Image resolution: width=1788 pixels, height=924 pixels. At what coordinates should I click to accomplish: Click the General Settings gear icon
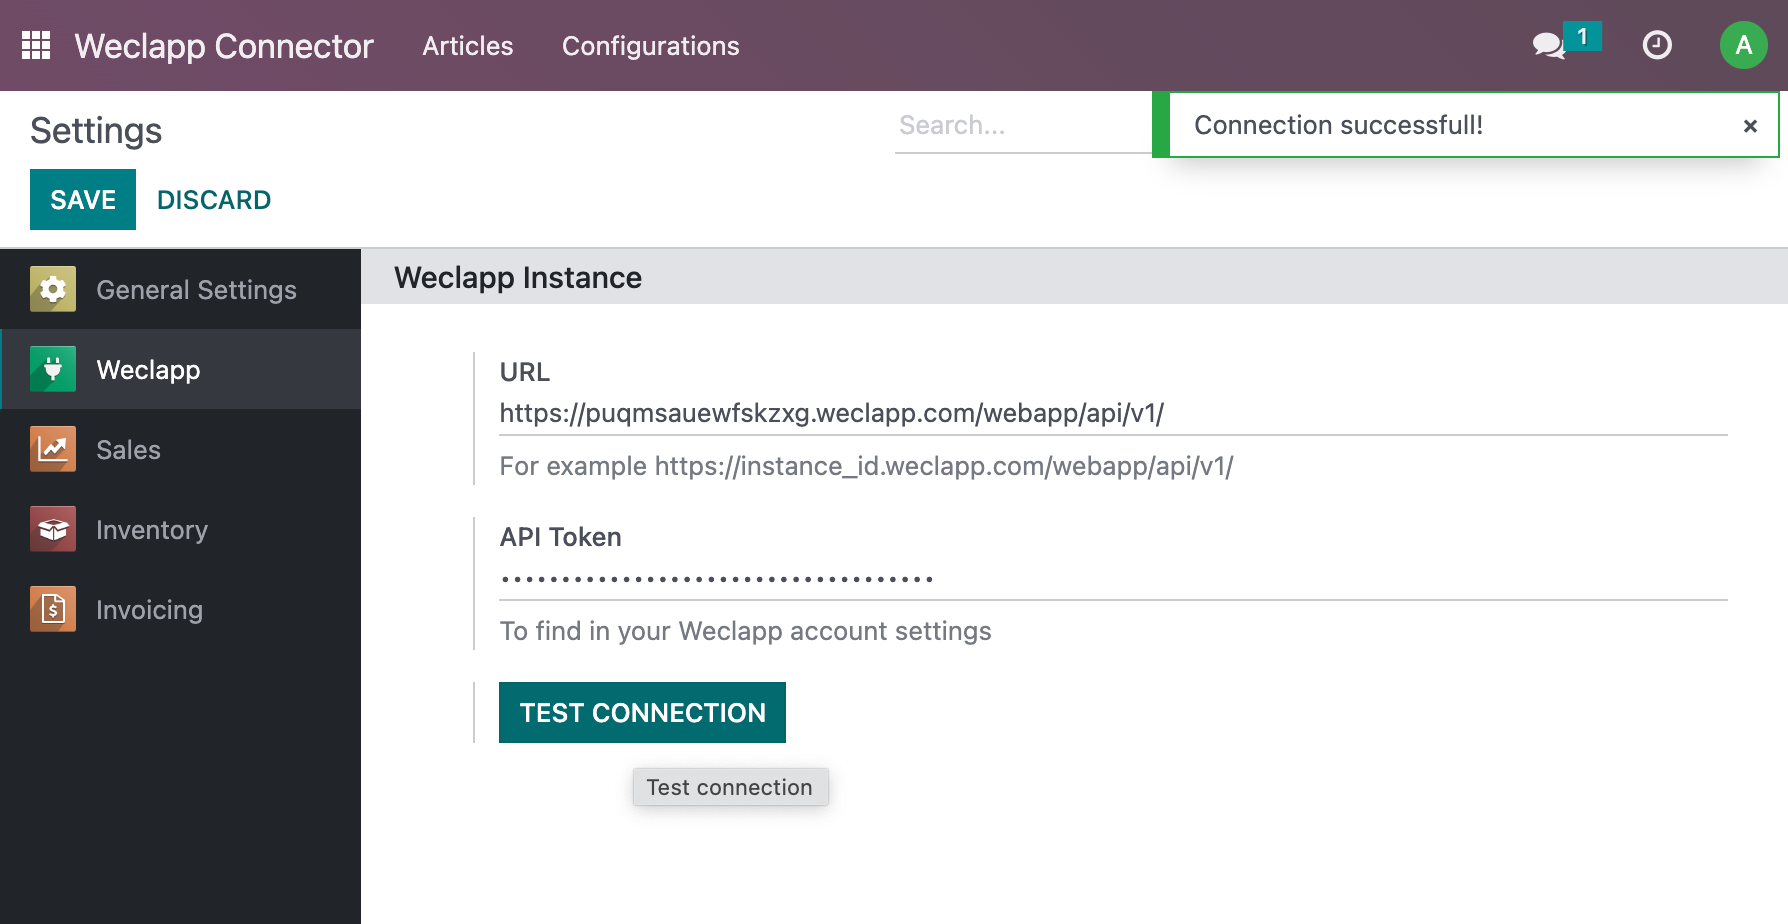[x=53, y=289]
